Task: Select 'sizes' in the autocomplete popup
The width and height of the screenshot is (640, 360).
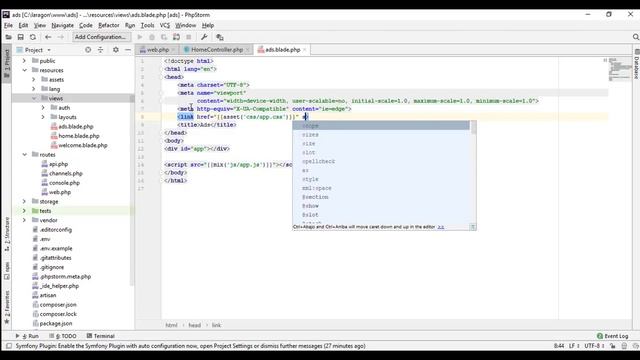Action: coord(381,135)
